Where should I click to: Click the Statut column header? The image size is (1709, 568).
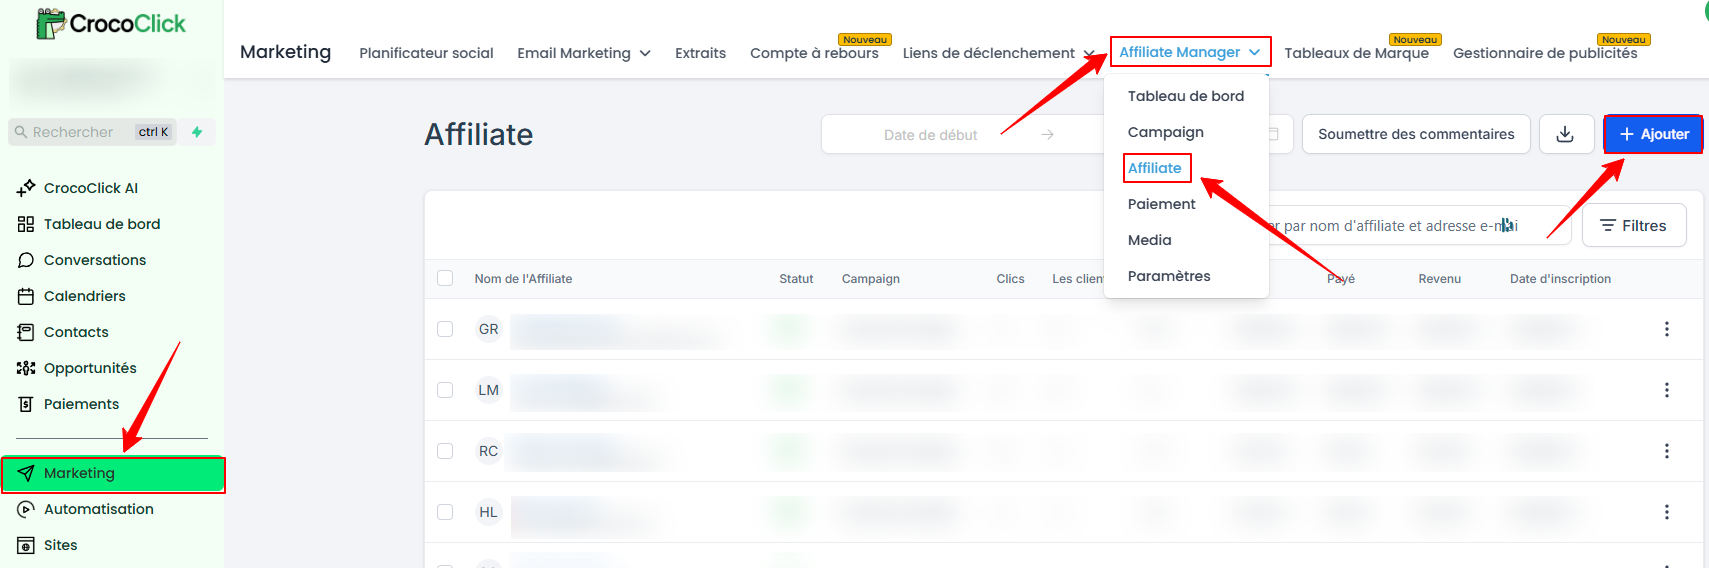[796, 279]
